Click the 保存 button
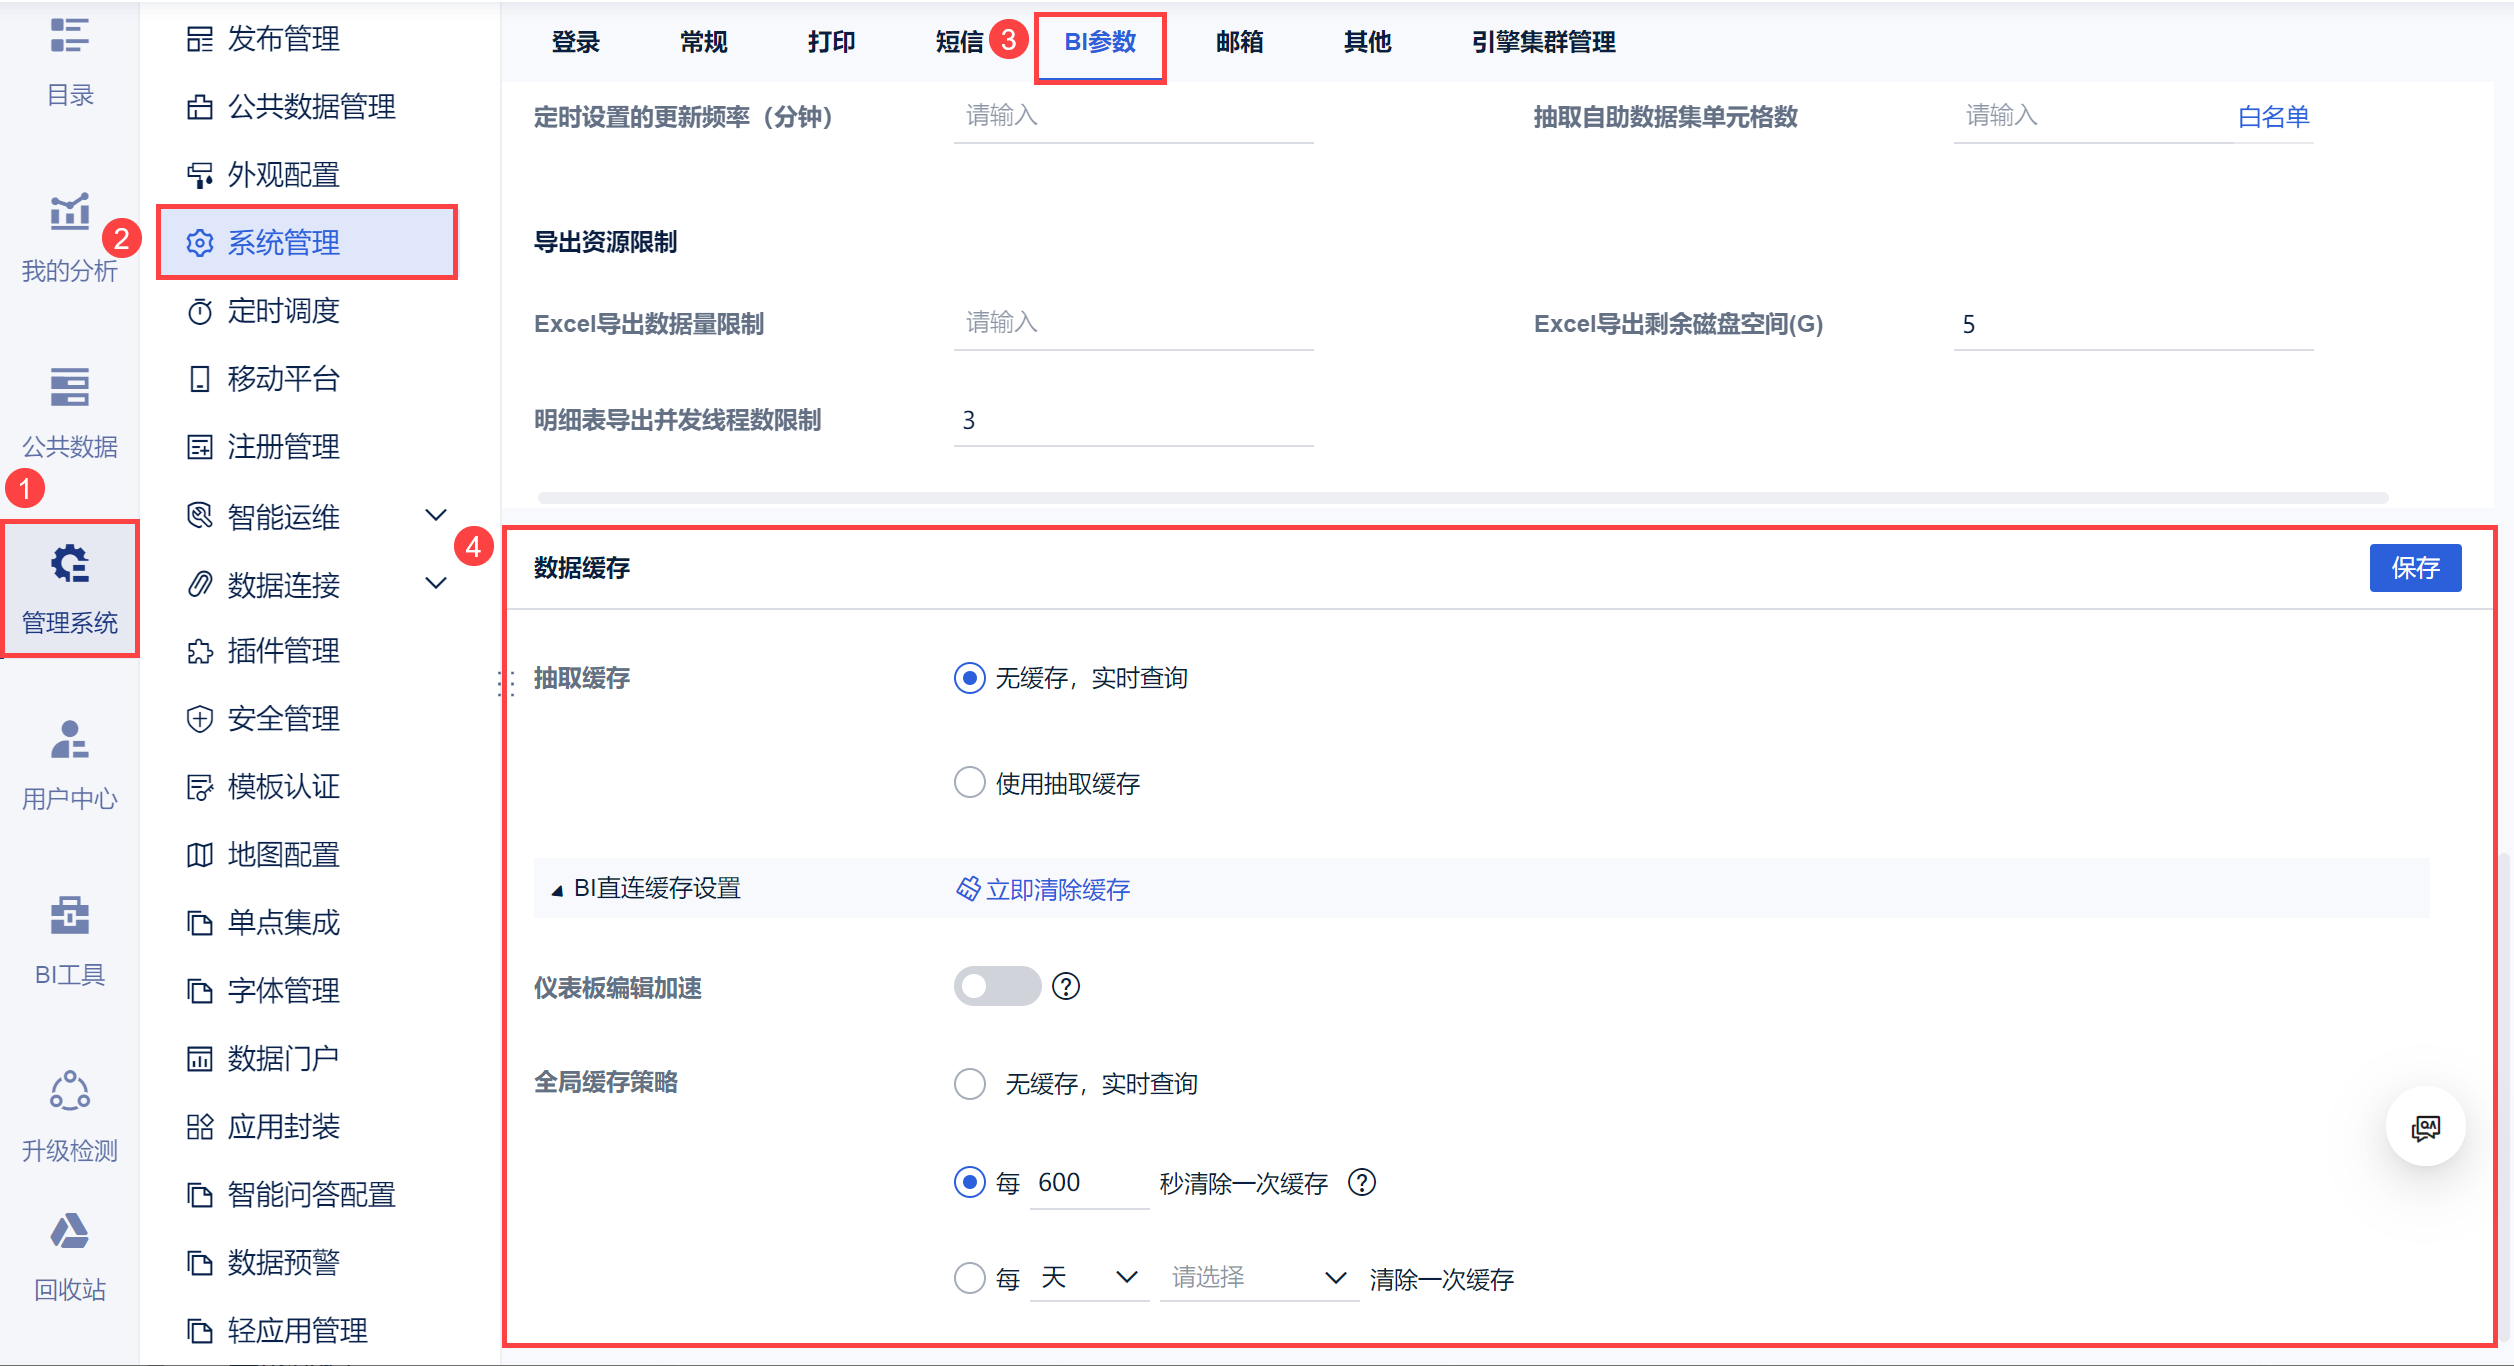 pos(2414,568)
